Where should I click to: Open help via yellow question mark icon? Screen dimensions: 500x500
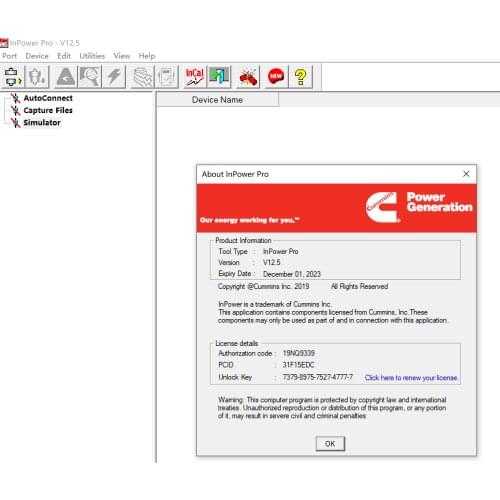tap(301, 77)
